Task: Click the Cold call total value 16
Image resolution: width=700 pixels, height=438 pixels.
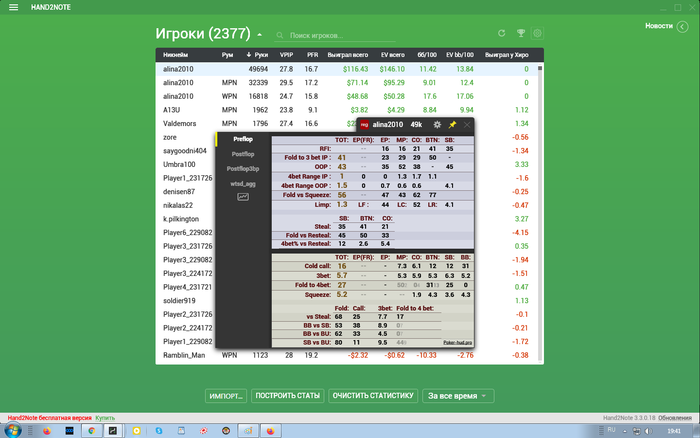Action: pyautogui.click(x=342, y=266)
